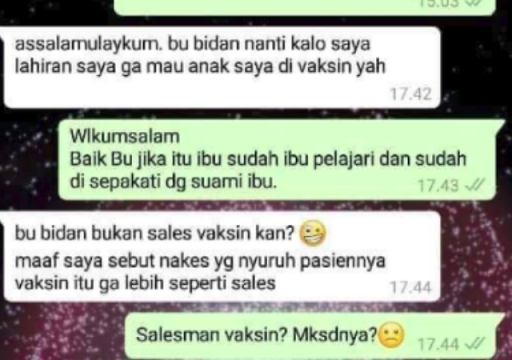The width and height of the screenshot is (512, 360).
Task: Select the 'assalamulaykum. bu bidan' message bubble
Action: (x=222, y=68)
